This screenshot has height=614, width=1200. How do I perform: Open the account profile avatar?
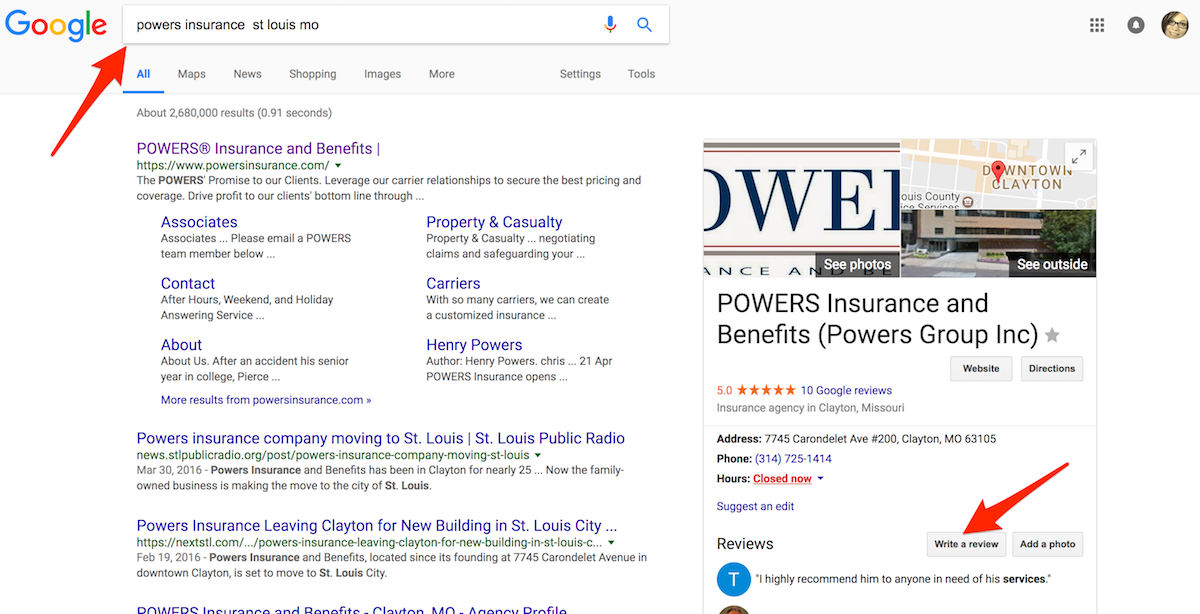[x=1175, y=25]
